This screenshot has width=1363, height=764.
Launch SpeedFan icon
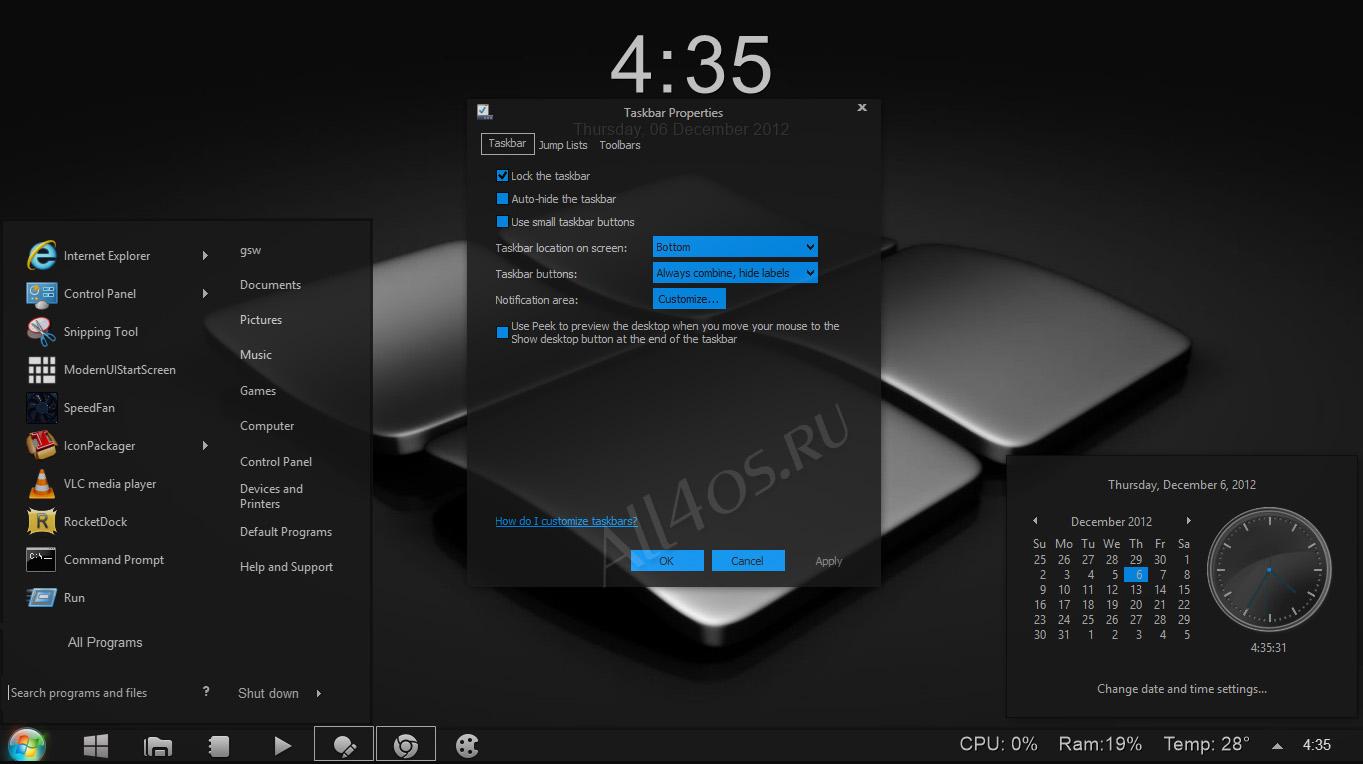[41, 408]
